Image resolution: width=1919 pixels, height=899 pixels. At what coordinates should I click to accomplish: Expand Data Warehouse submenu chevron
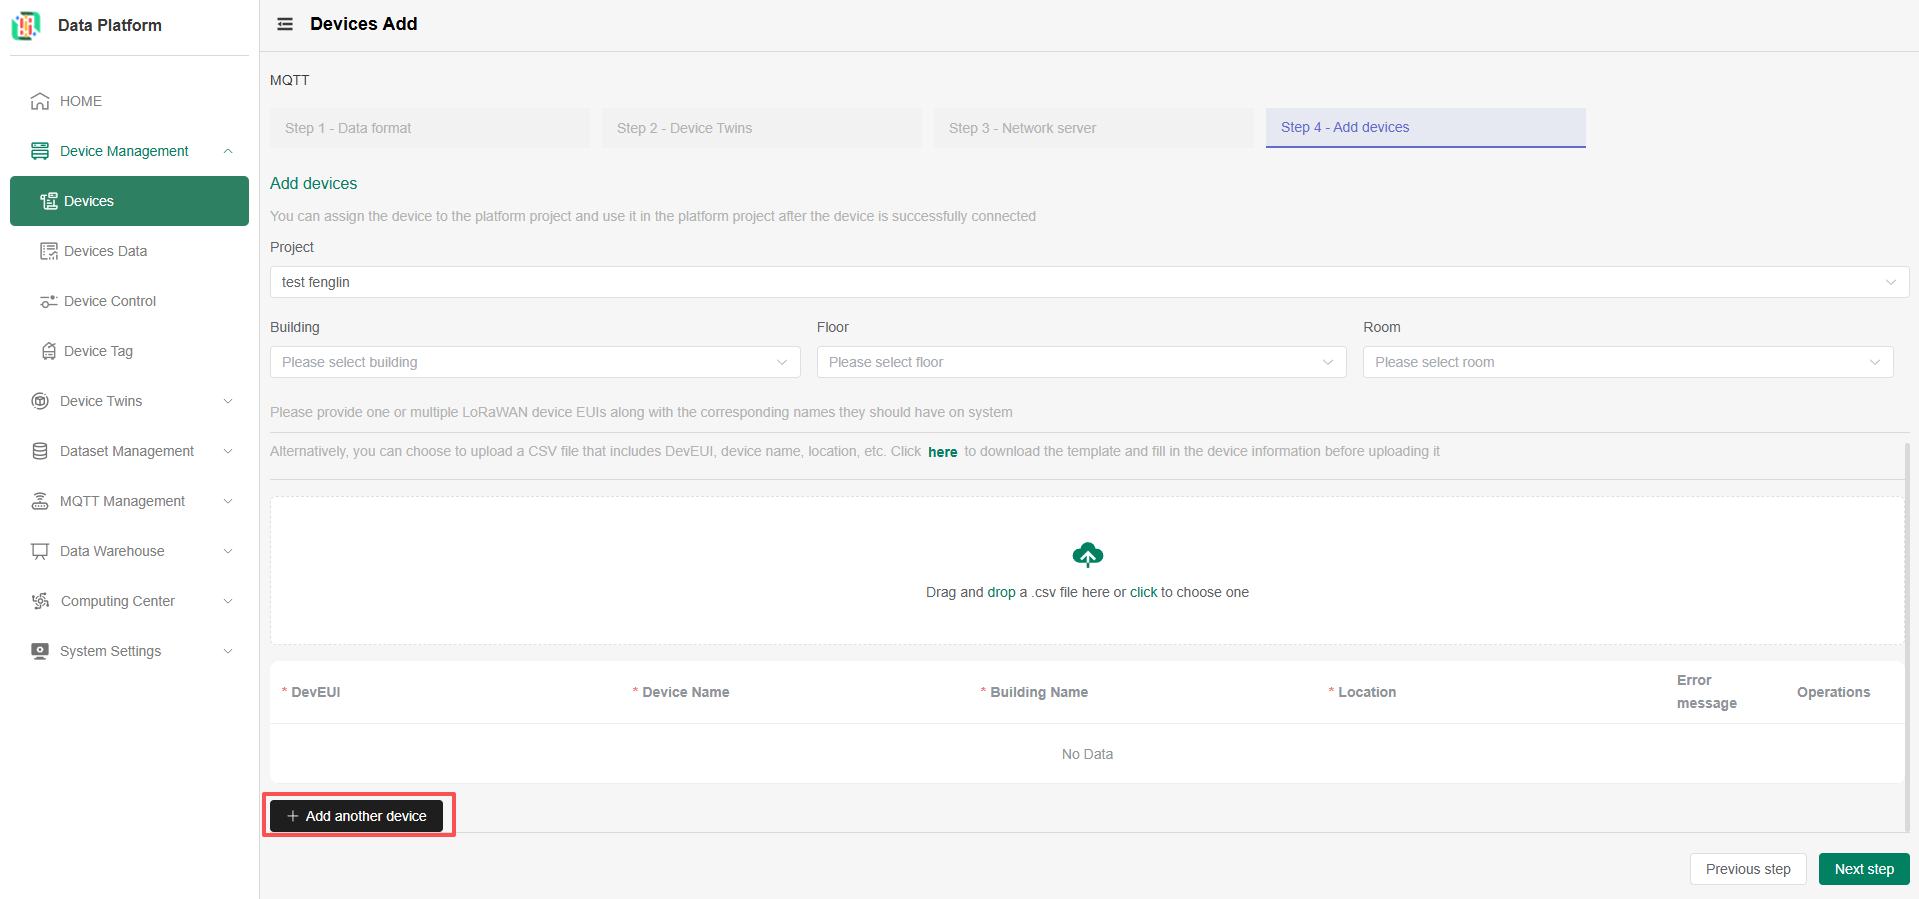pyautogui.click(x=228, y=551)
